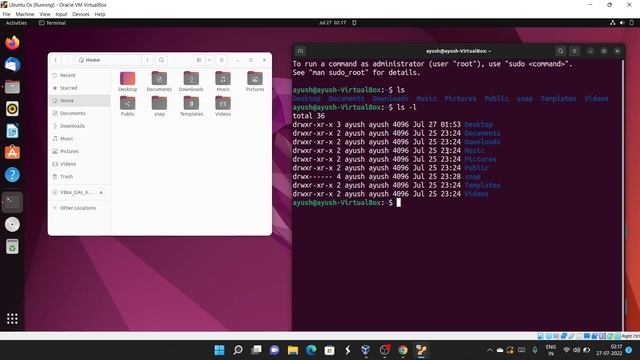The height and width of the screenshot is (360, 640).
Task: Open the Help icon in the dock
Action: [12, 175]
